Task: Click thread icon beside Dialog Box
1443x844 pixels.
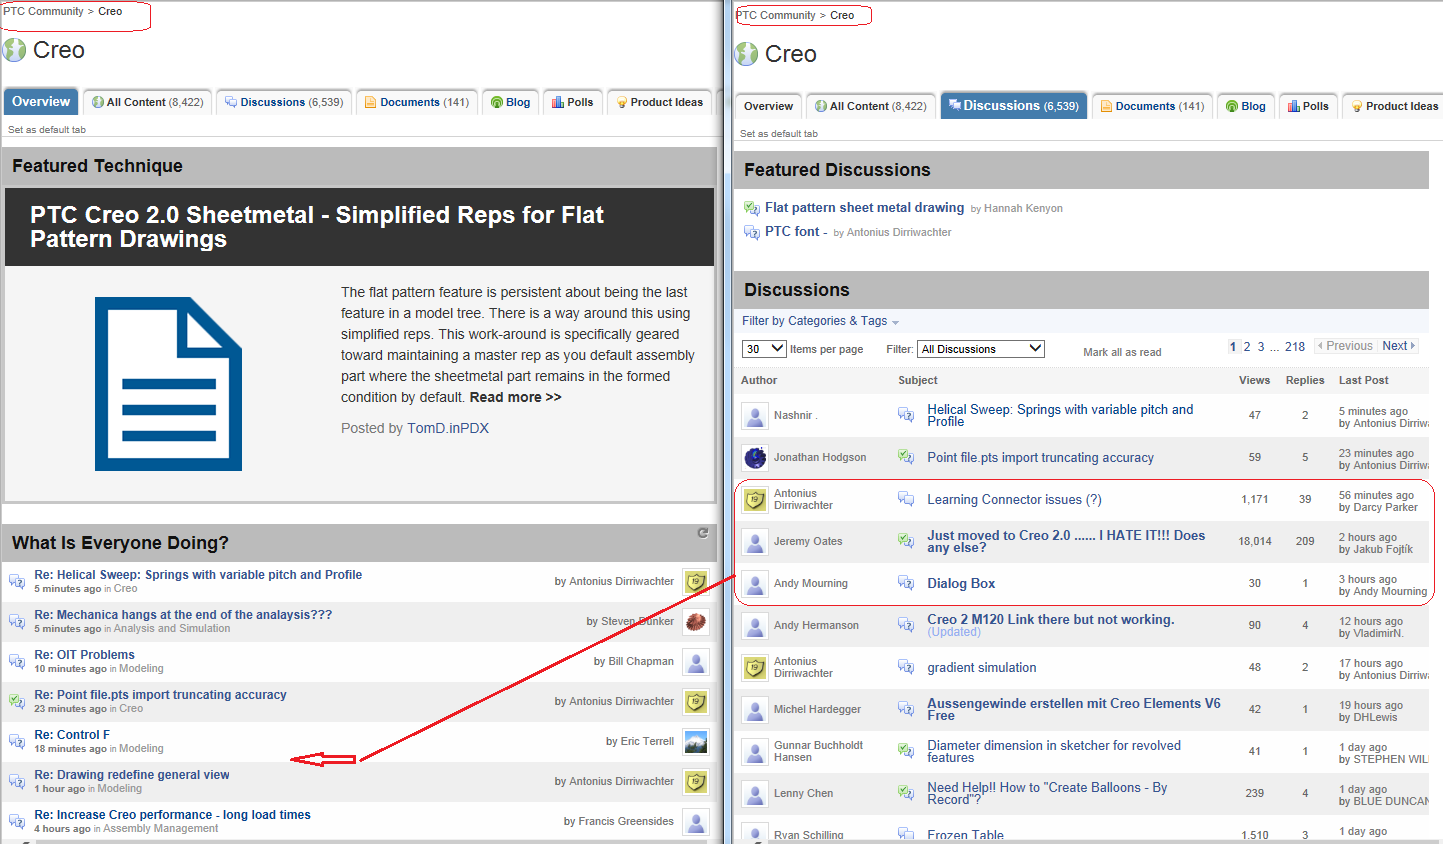Action: (906, 583)
